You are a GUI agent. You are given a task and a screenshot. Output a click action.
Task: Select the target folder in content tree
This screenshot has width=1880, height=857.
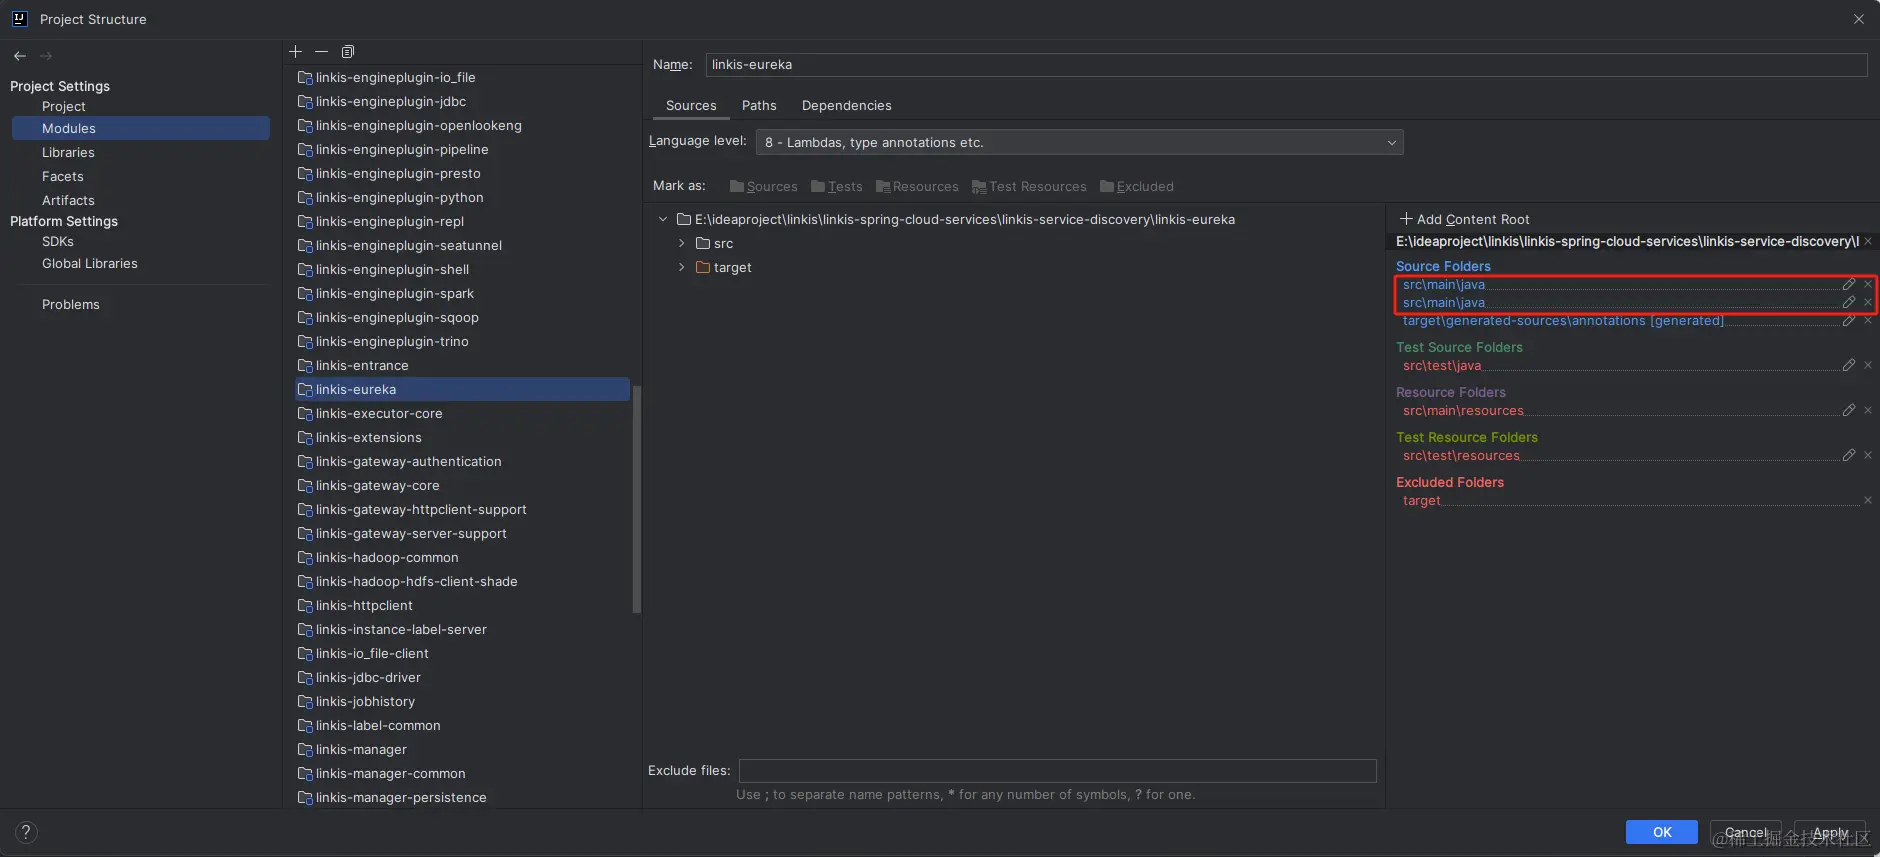(723, 267)
